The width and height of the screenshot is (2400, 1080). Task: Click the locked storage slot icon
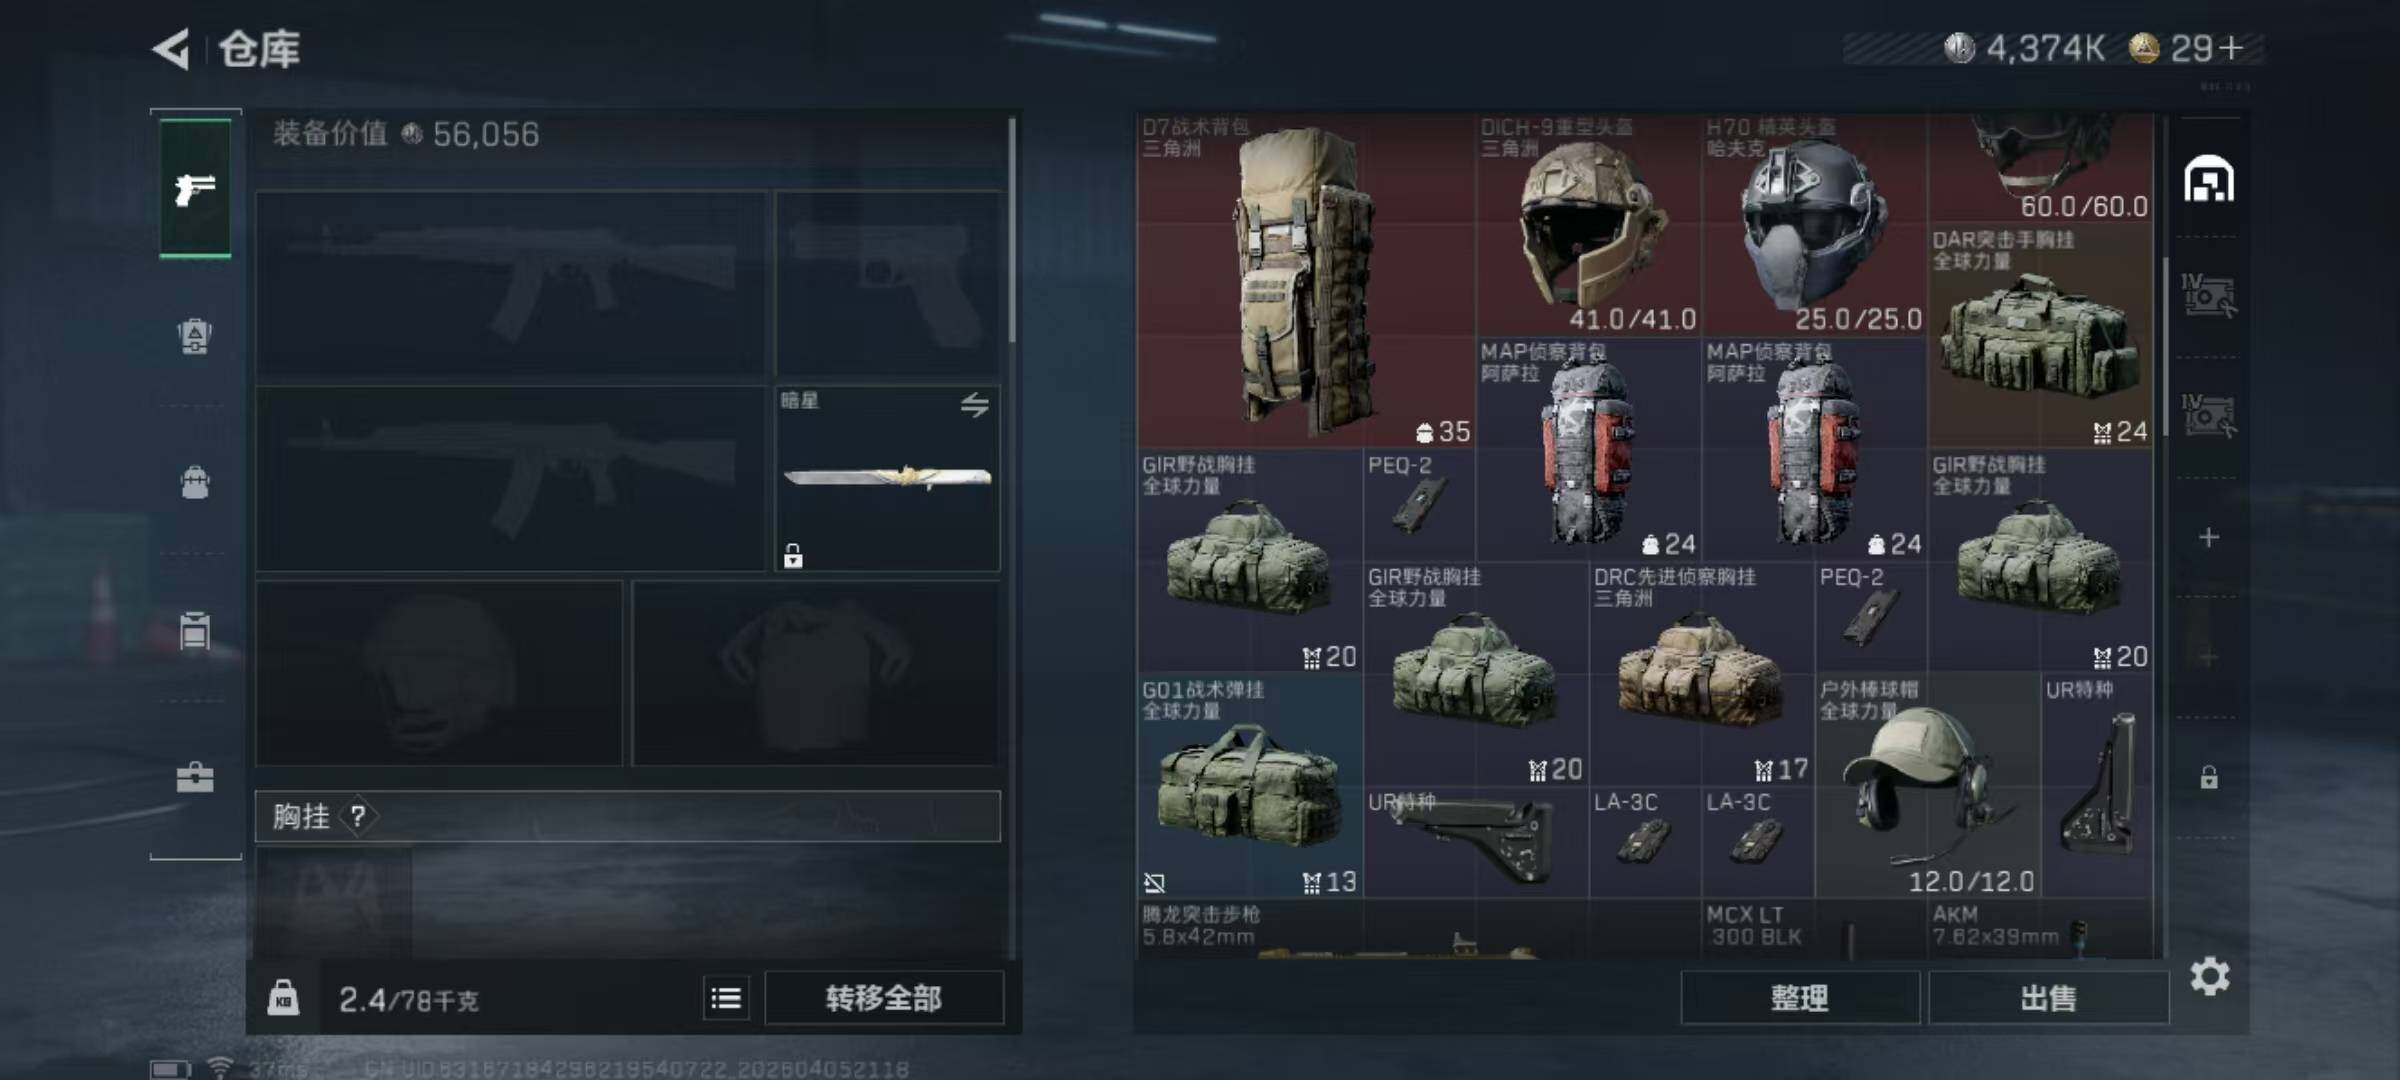coord(2209,777)
